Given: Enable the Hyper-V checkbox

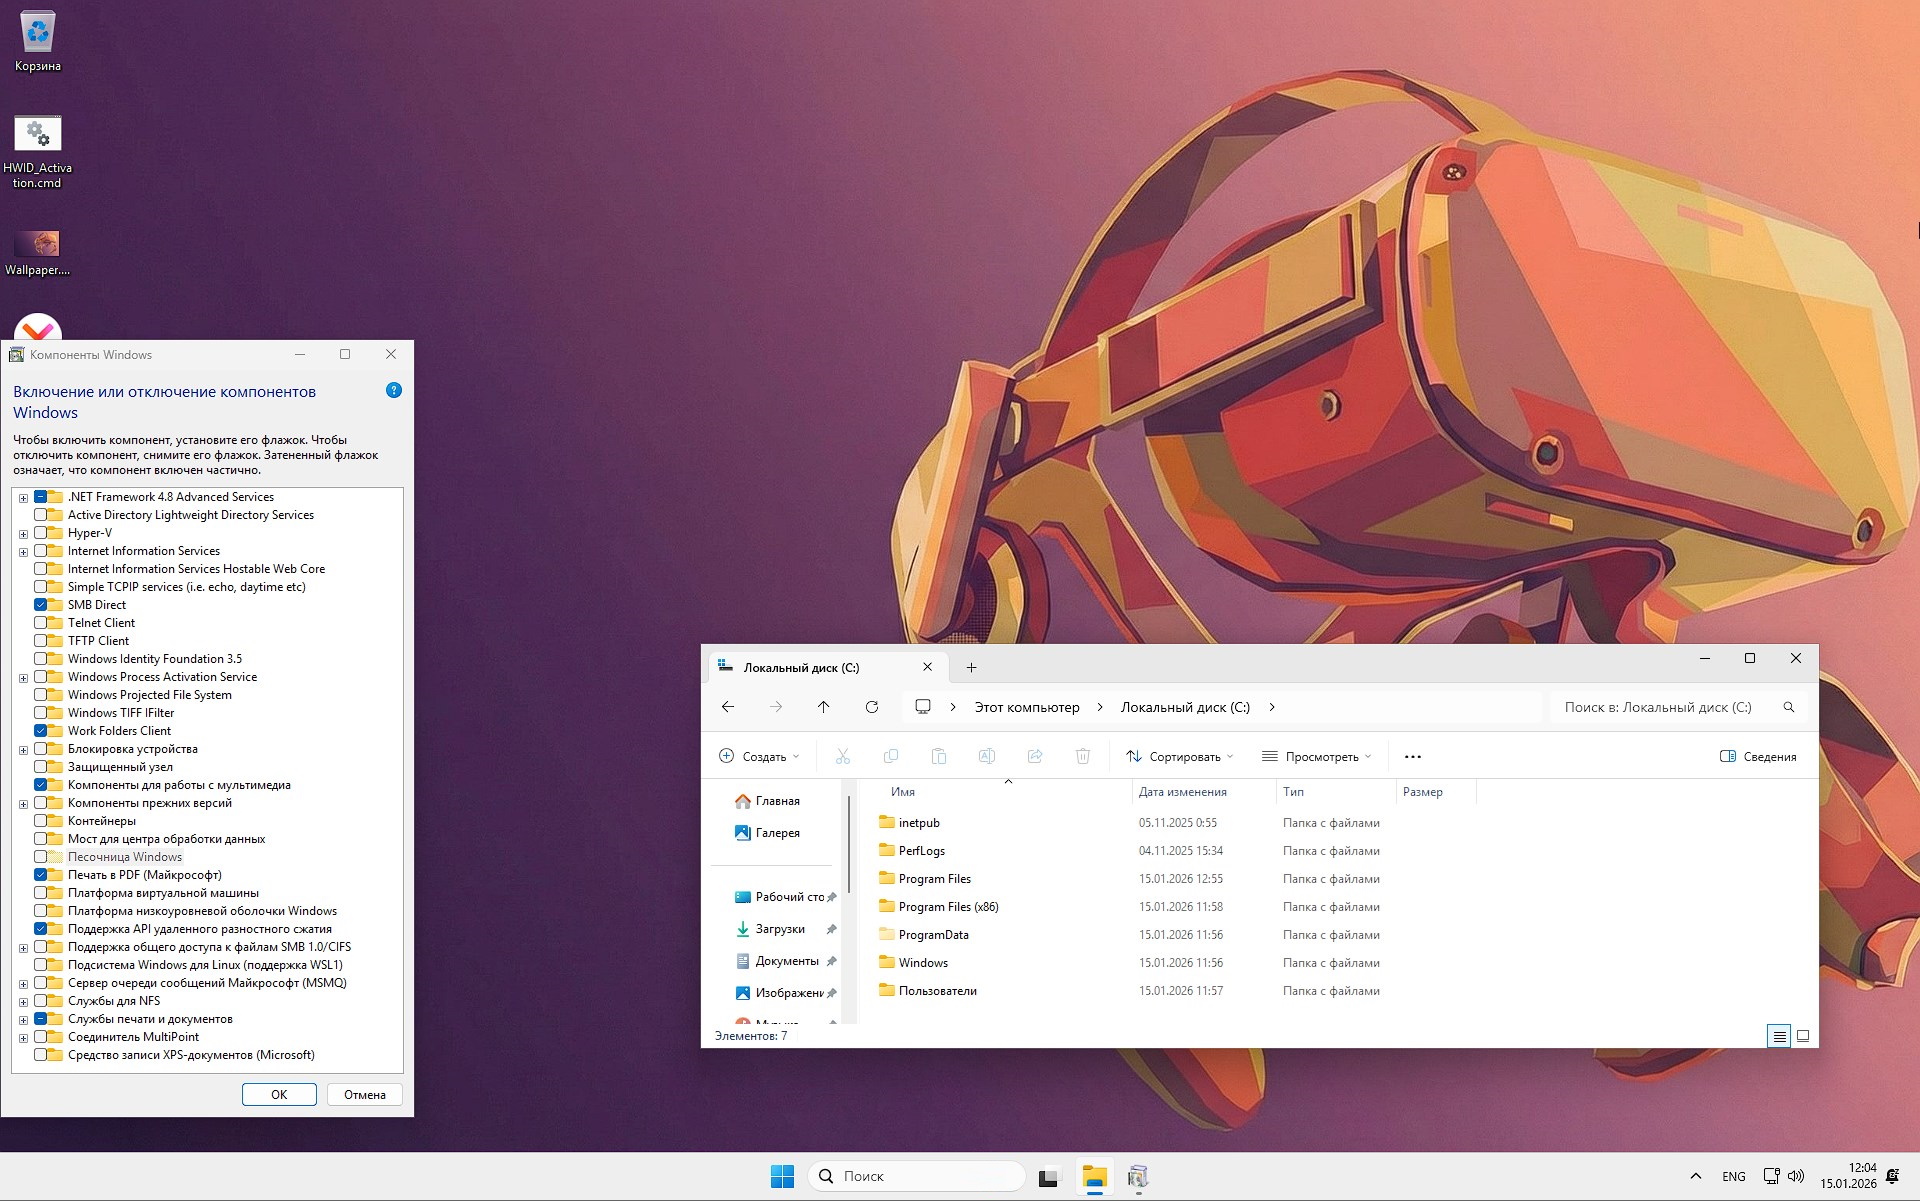Looking at the screenshot, I should click(41, 533).
